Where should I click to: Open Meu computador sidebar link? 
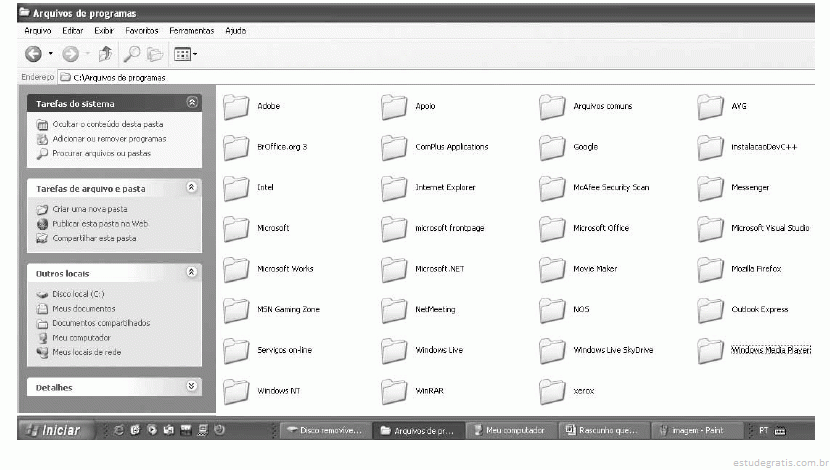click(81, 338)
